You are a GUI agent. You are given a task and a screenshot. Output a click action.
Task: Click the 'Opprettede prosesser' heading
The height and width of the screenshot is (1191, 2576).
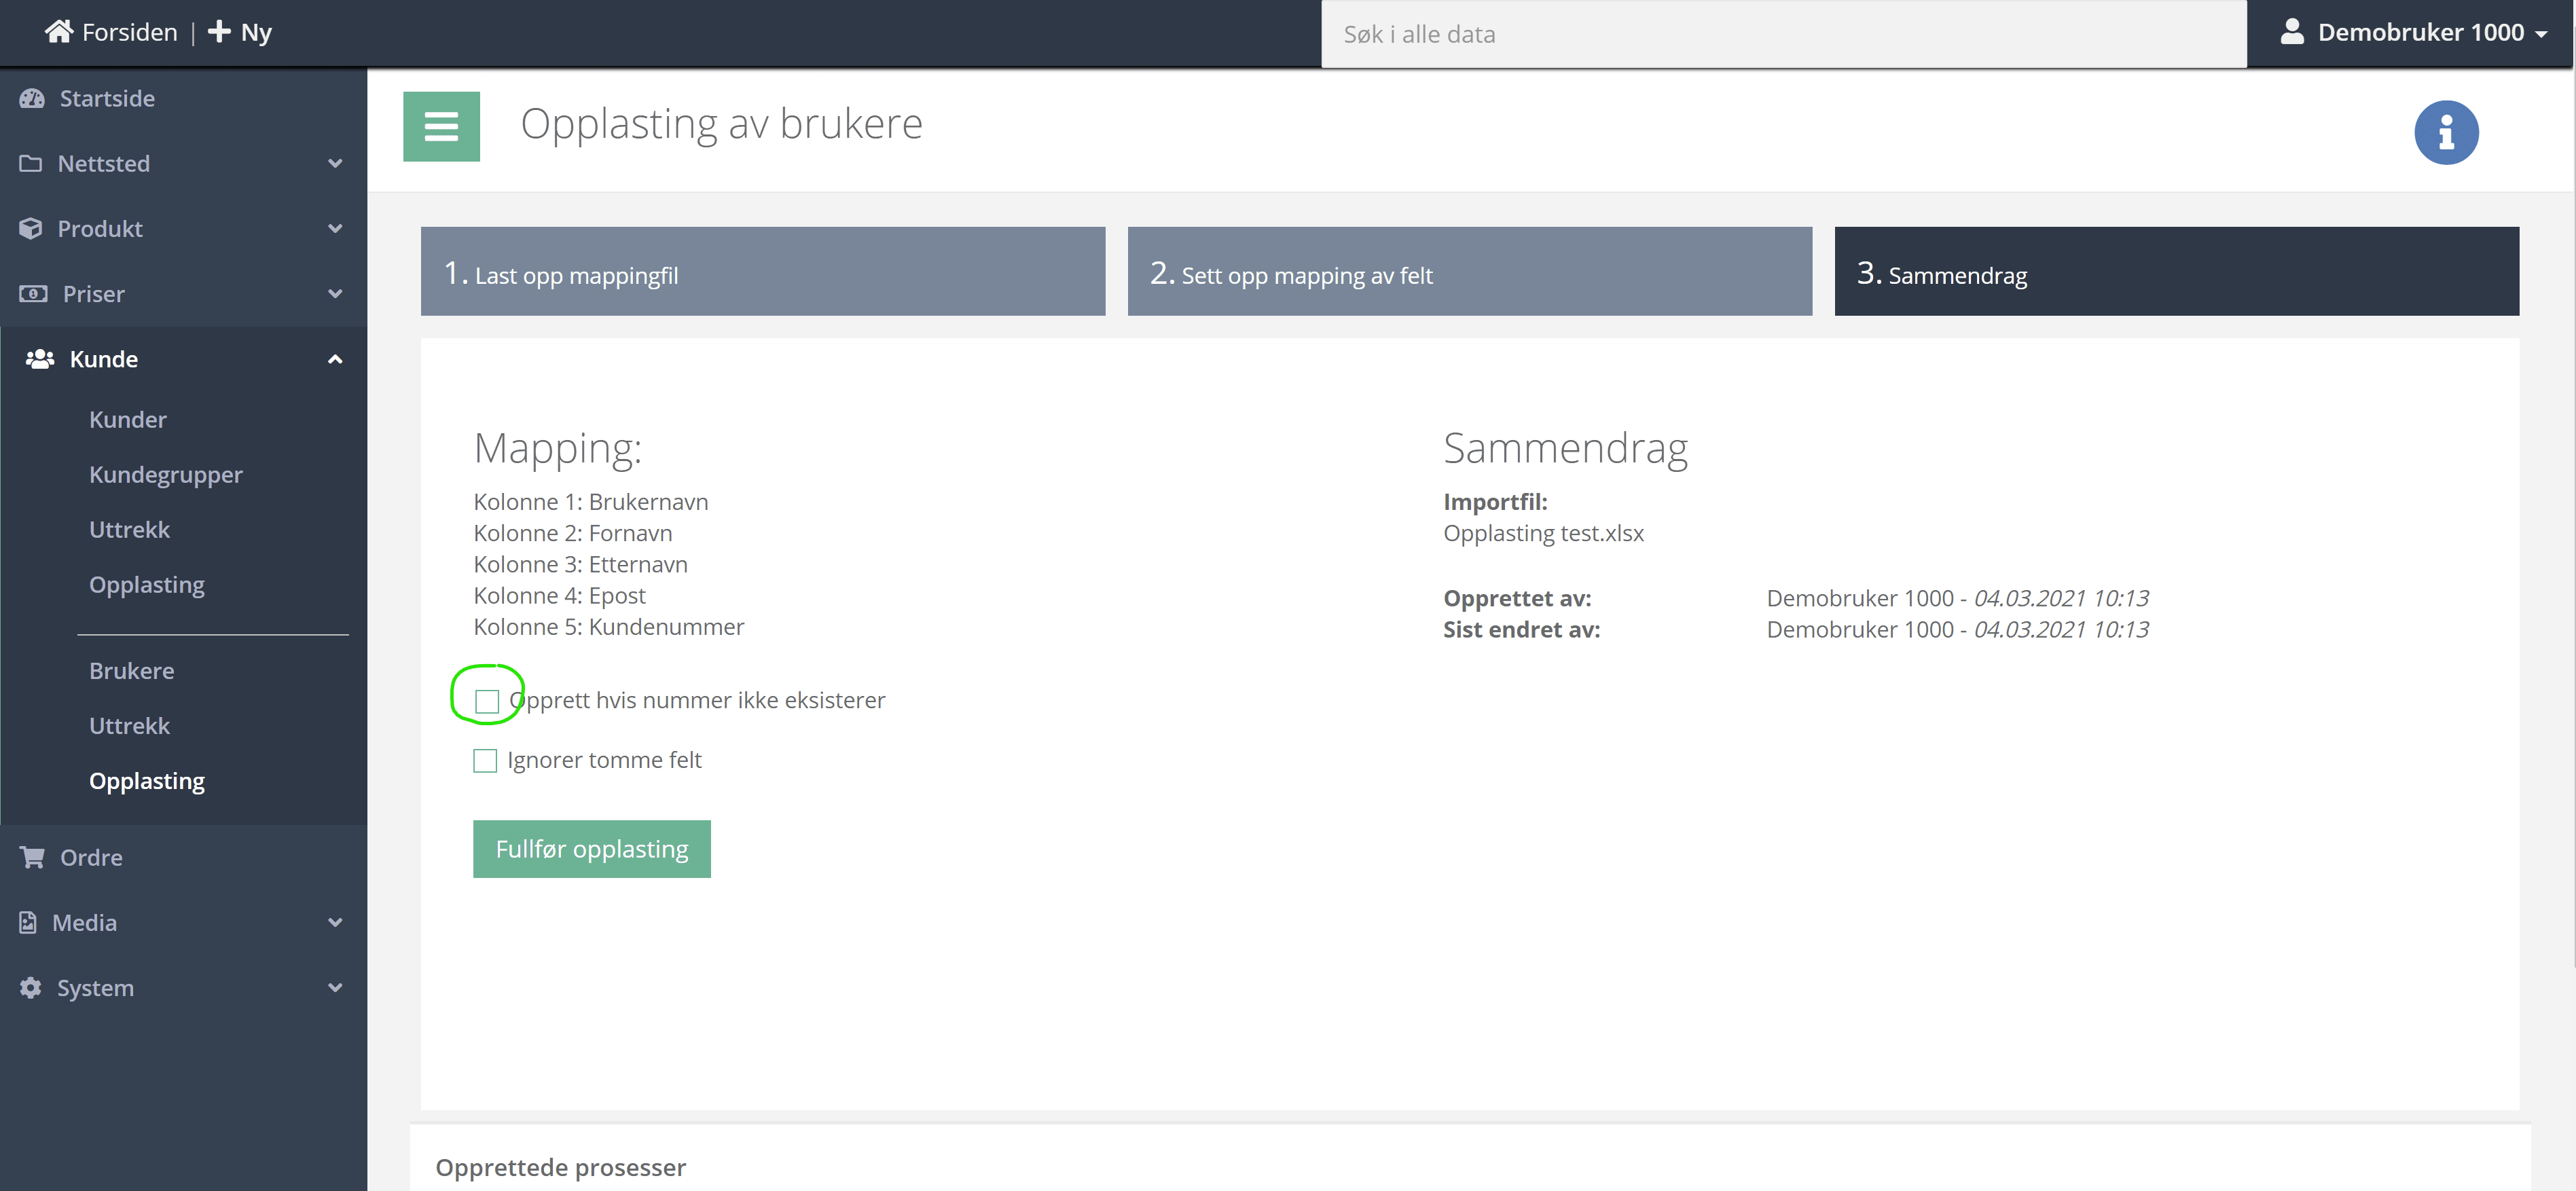pos(561,1167)
